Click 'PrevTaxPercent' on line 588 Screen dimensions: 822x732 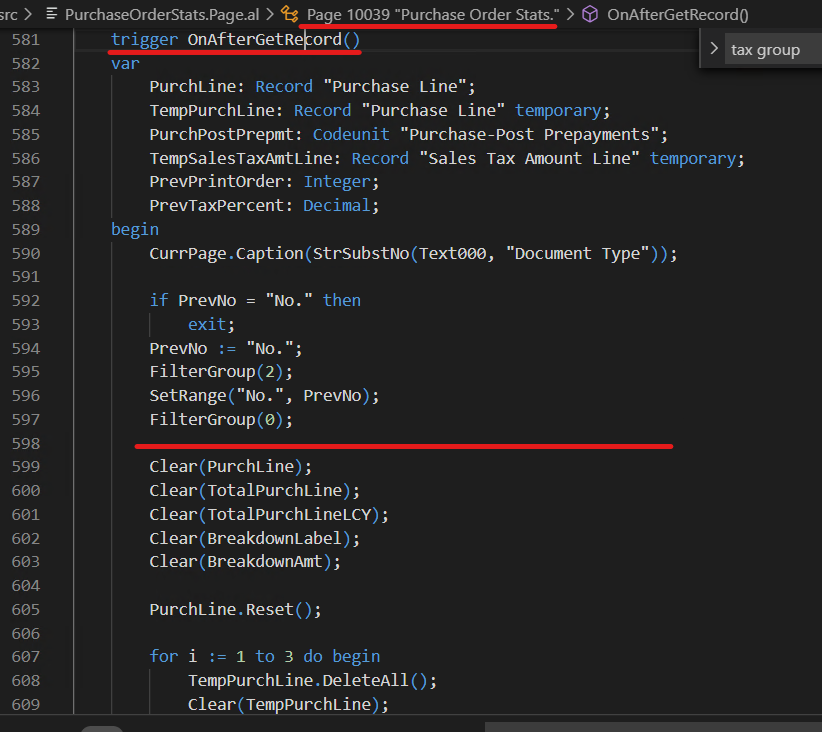tap(217, 206)
